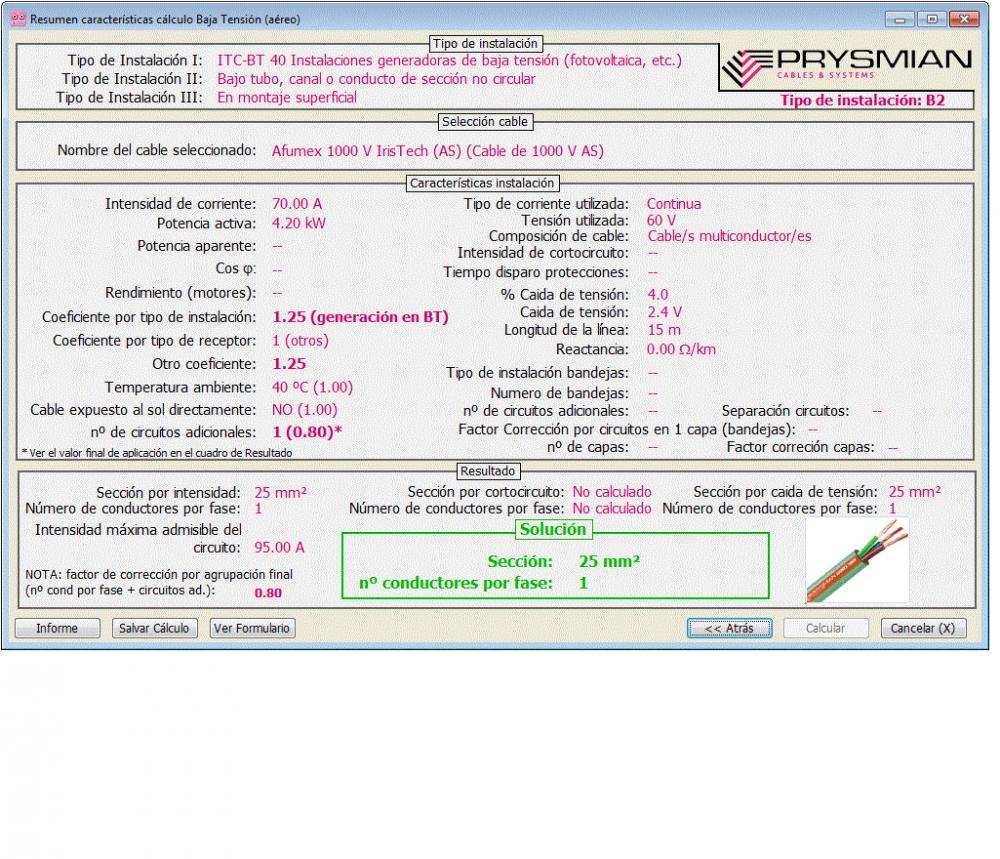
Task: Click the '1 (otros)' receptor coefficient
Action: (x=300, y=341)
